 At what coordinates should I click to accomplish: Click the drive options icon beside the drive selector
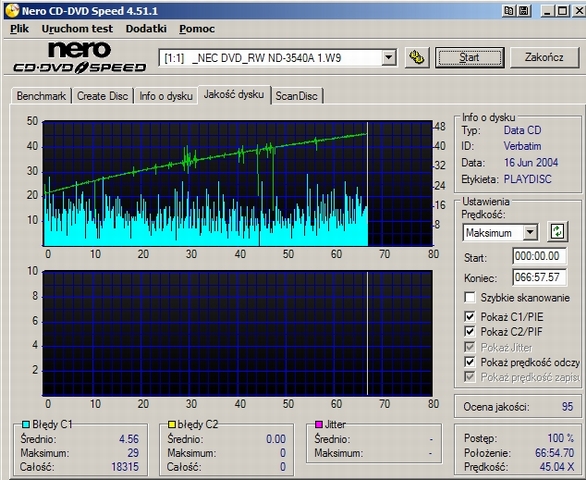(417, 58)
